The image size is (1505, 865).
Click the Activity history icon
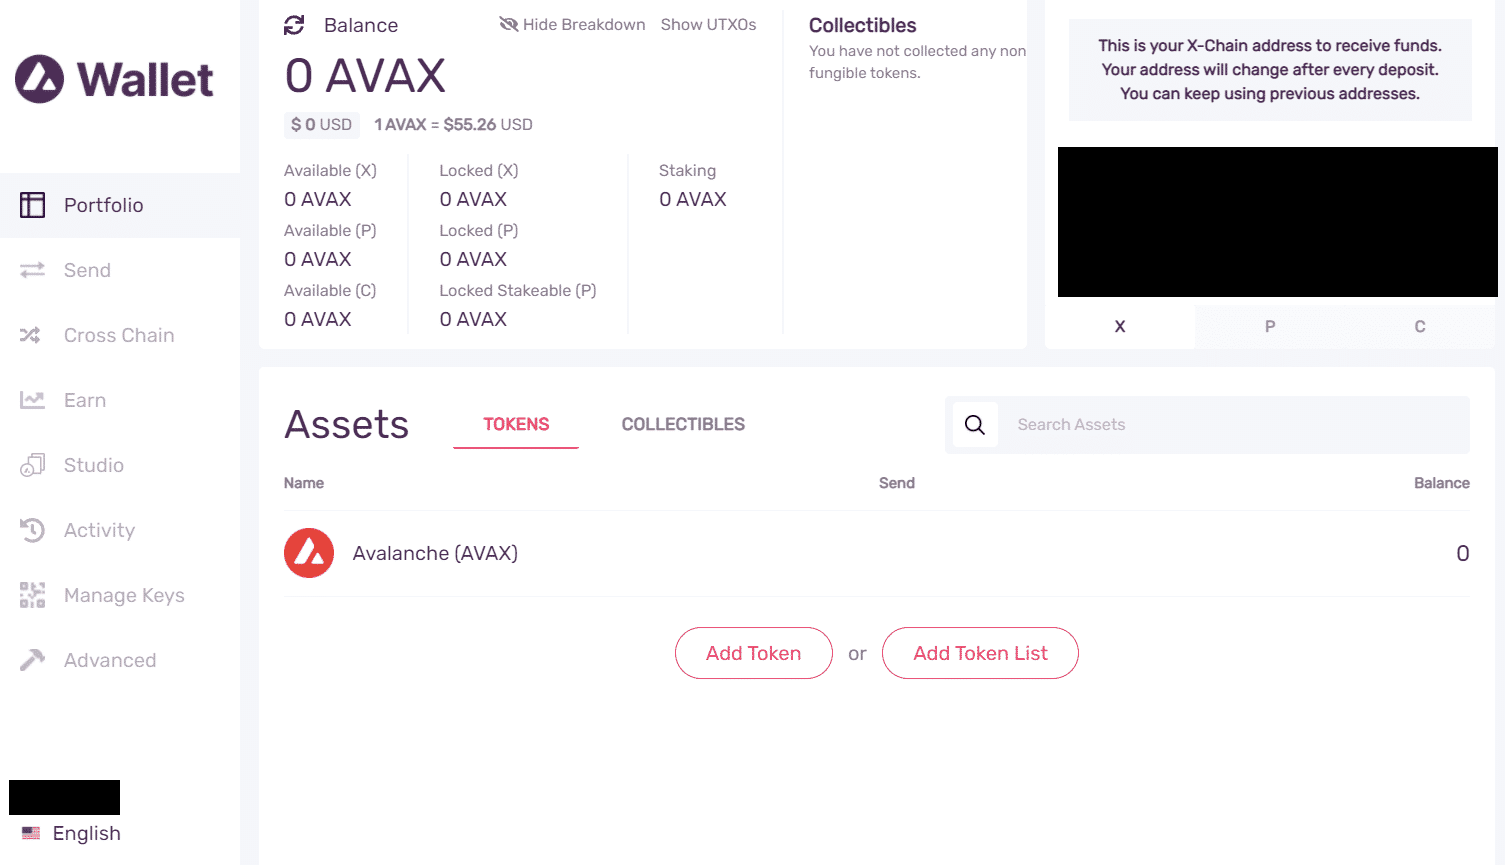coord(32,530)
